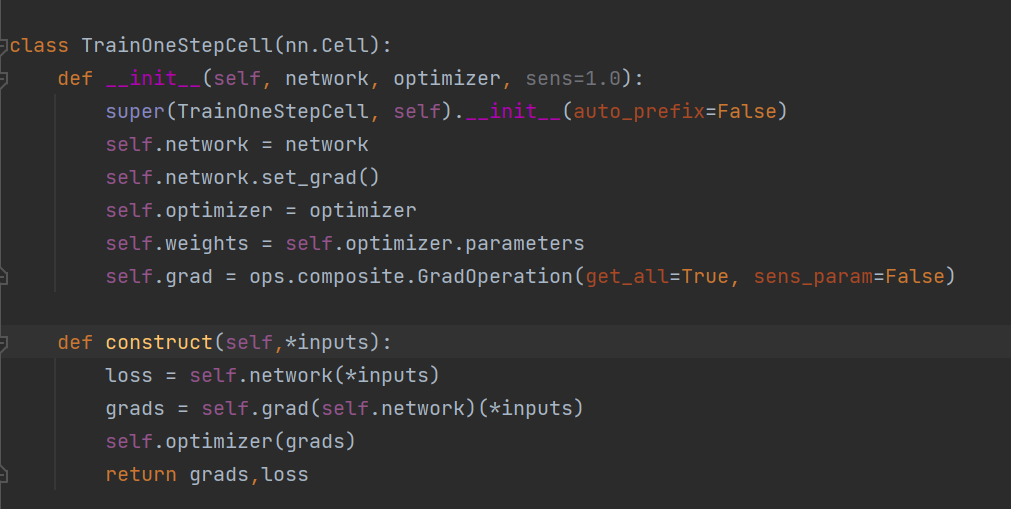This screenshot has width=1011, height=509.
Task: Click the construct method name
Action: [x=158, y=343]
